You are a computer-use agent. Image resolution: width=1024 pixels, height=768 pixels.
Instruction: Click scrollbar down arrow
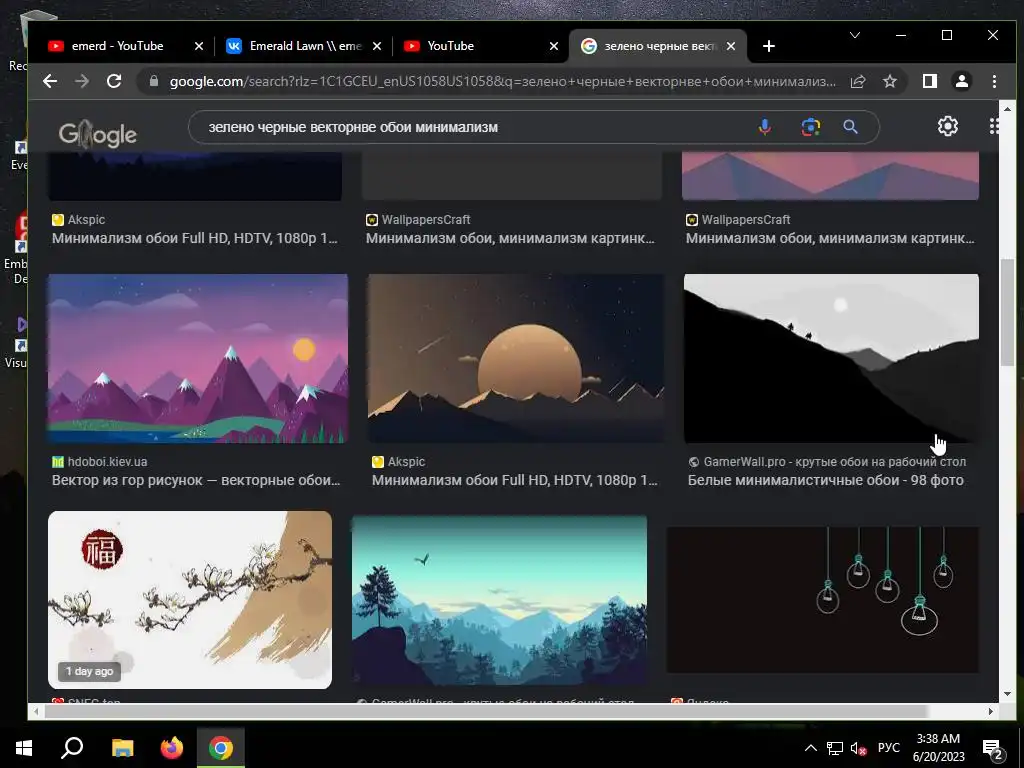coord(1007,694)
